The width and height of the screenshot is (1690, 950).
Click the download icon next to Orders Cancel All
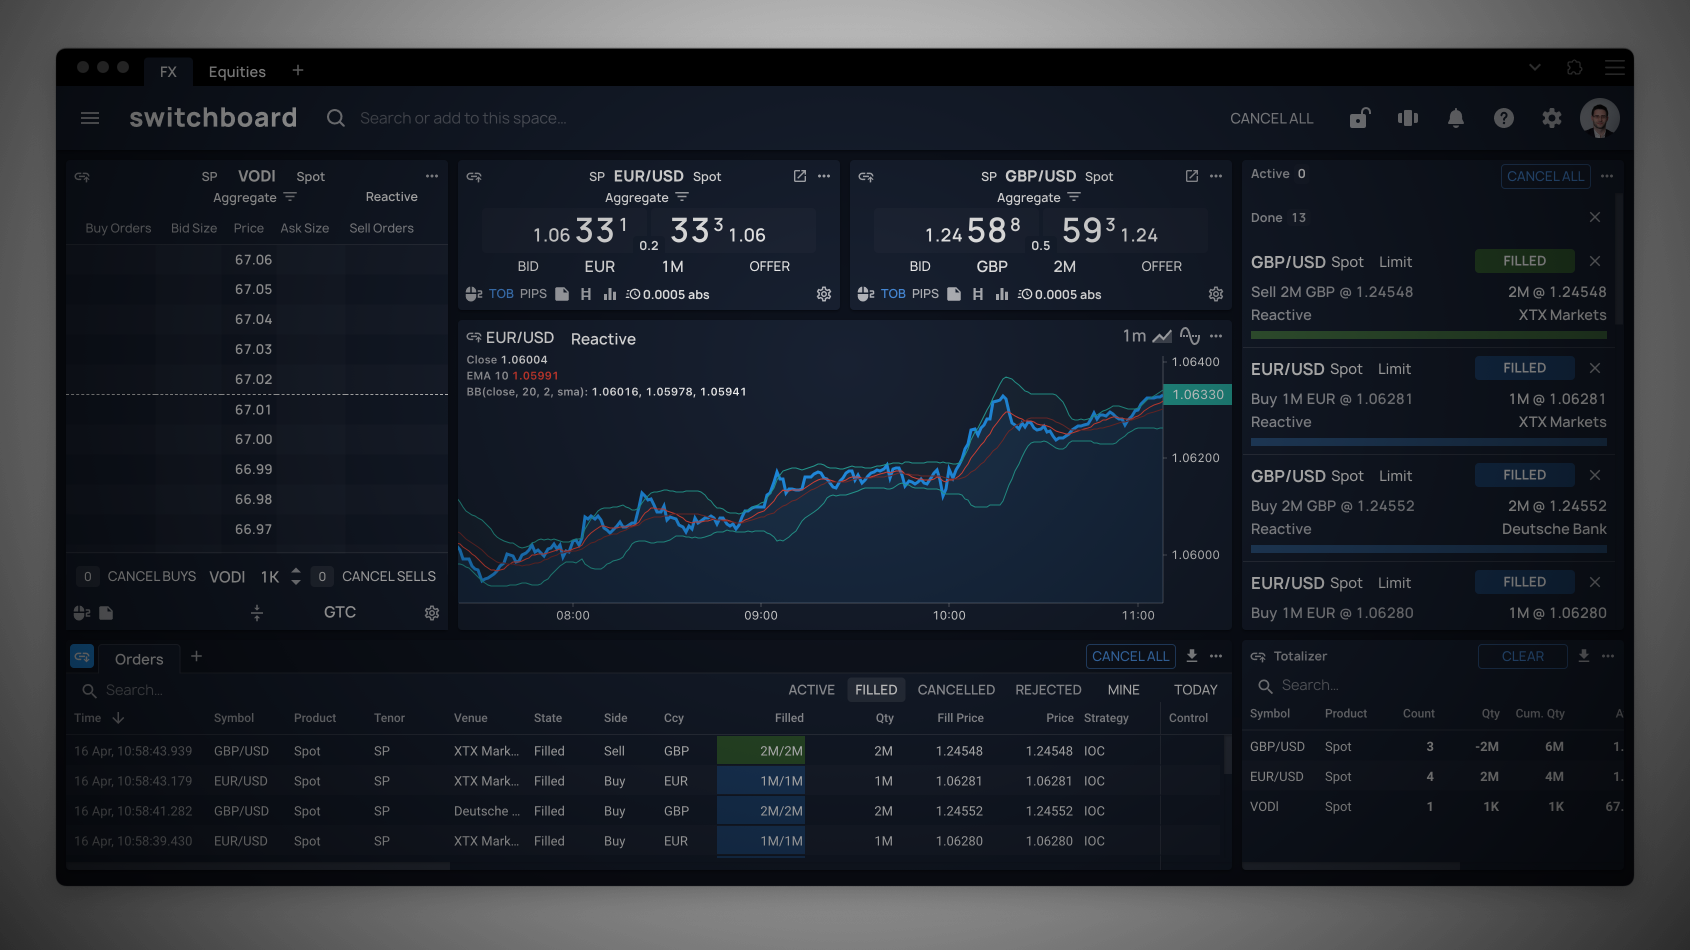click(1191, 656)
